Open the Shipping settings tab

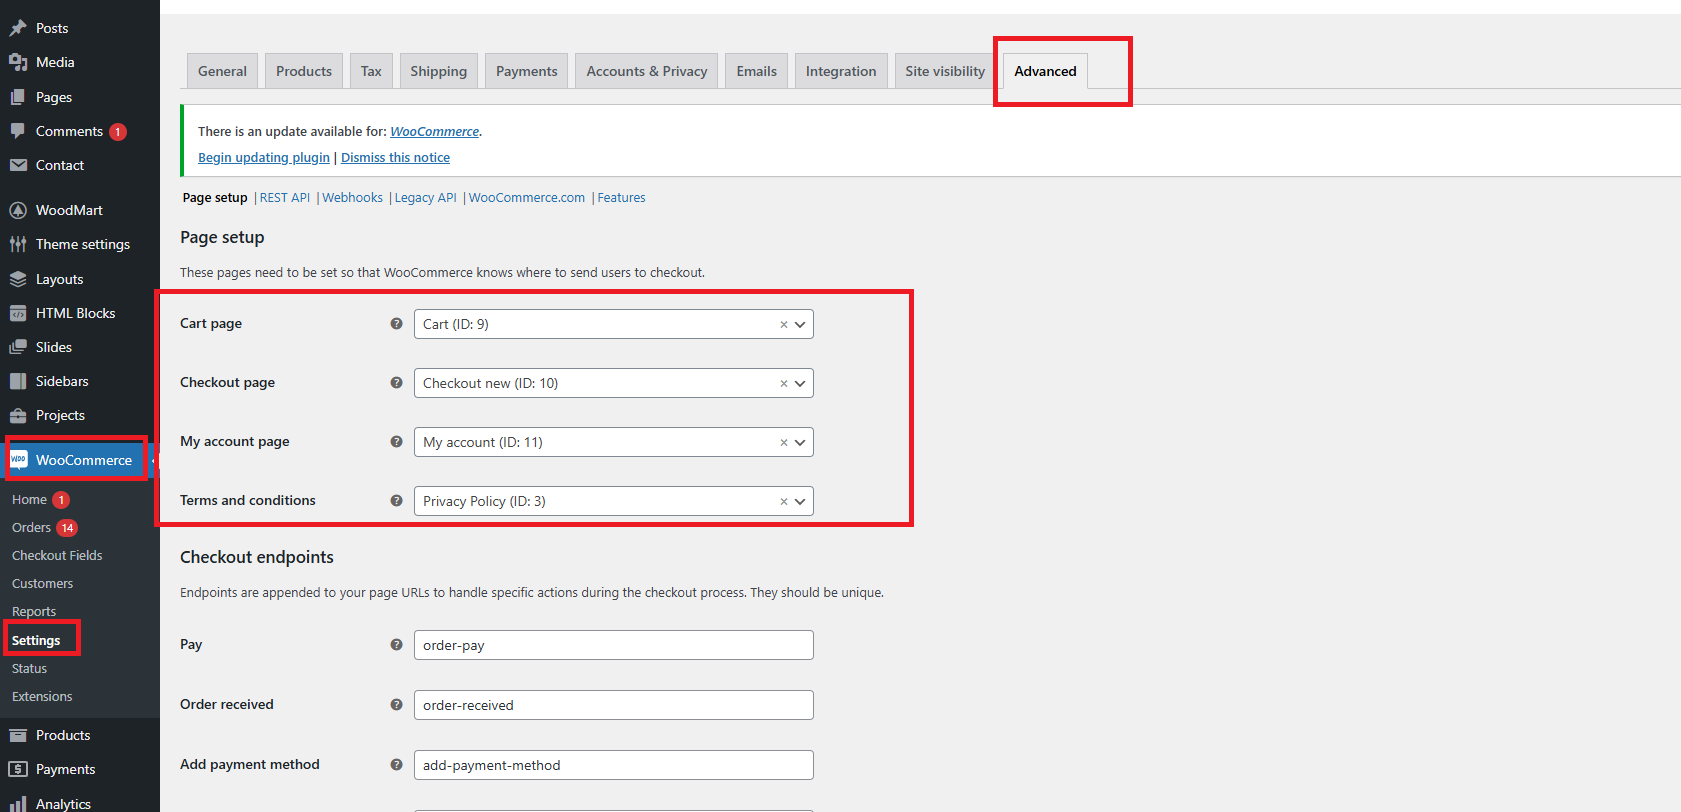(438, 71)
